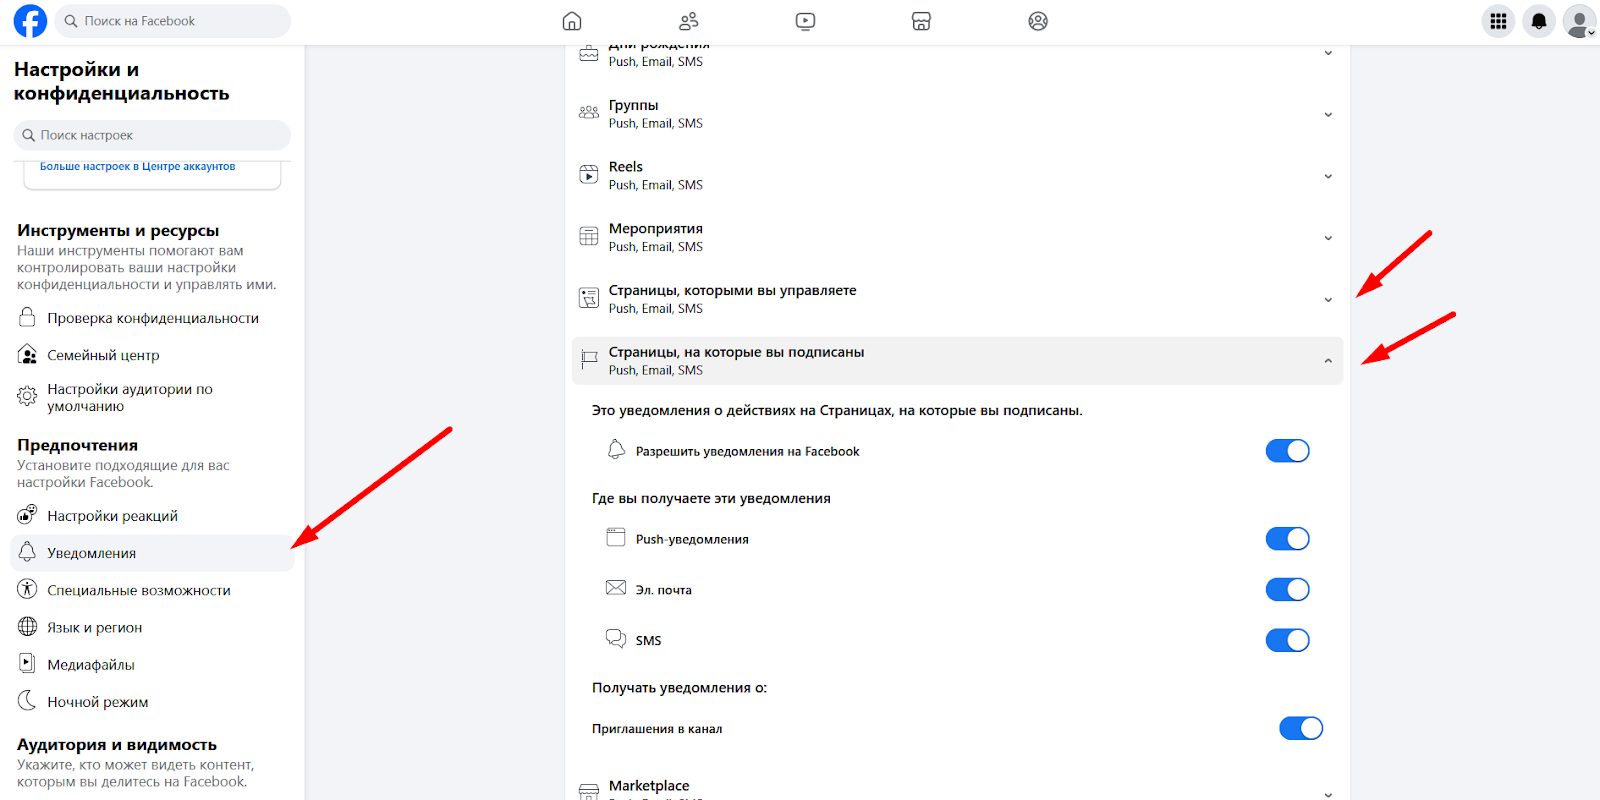This screenshot has width=1600, height=800.
Task: Open the notifications bell in top bar
Action: pos(1539,21)
